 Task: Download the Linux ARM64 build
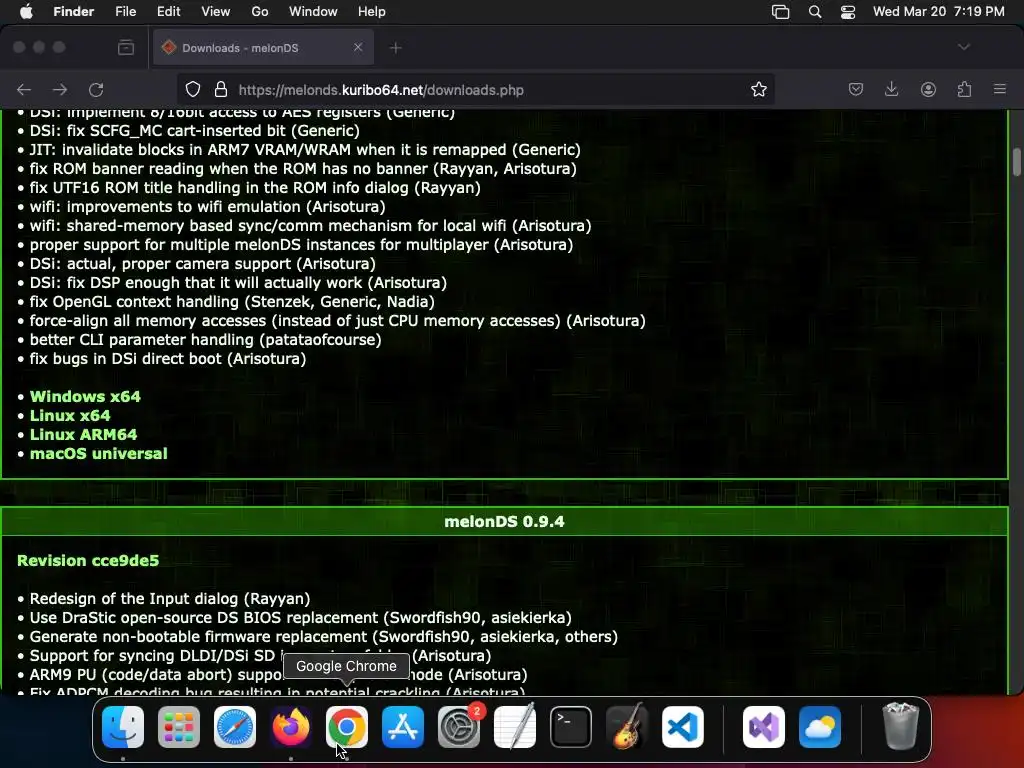point(84,434)
